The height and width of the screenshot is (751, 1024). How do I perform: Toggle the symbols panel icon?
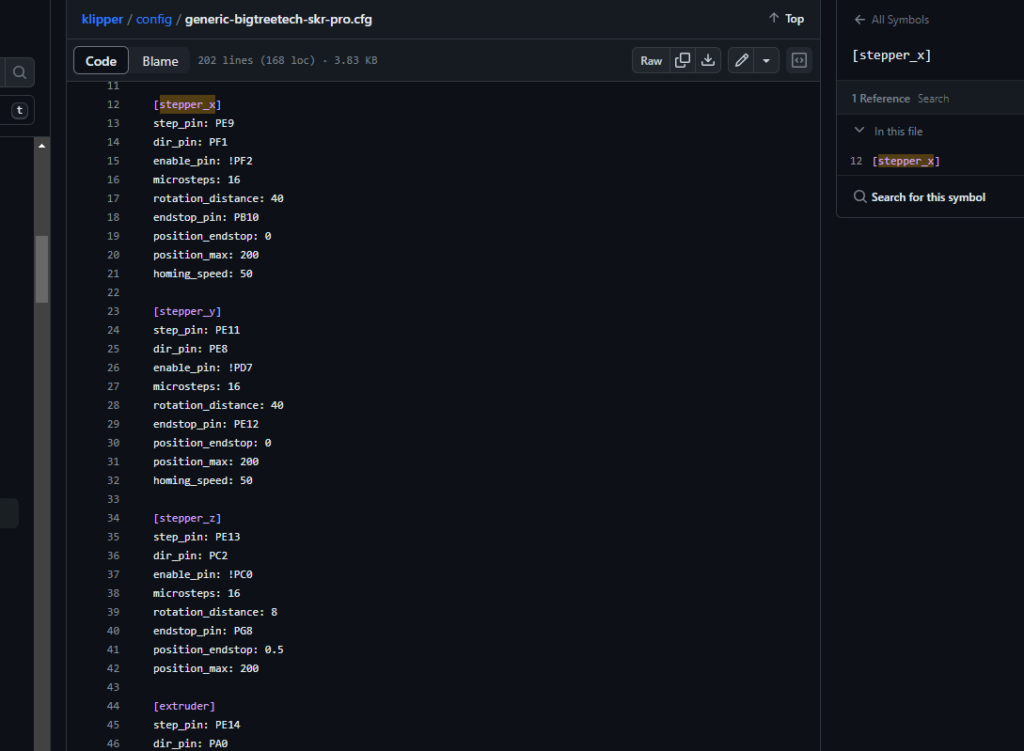(x=799, y=61)
